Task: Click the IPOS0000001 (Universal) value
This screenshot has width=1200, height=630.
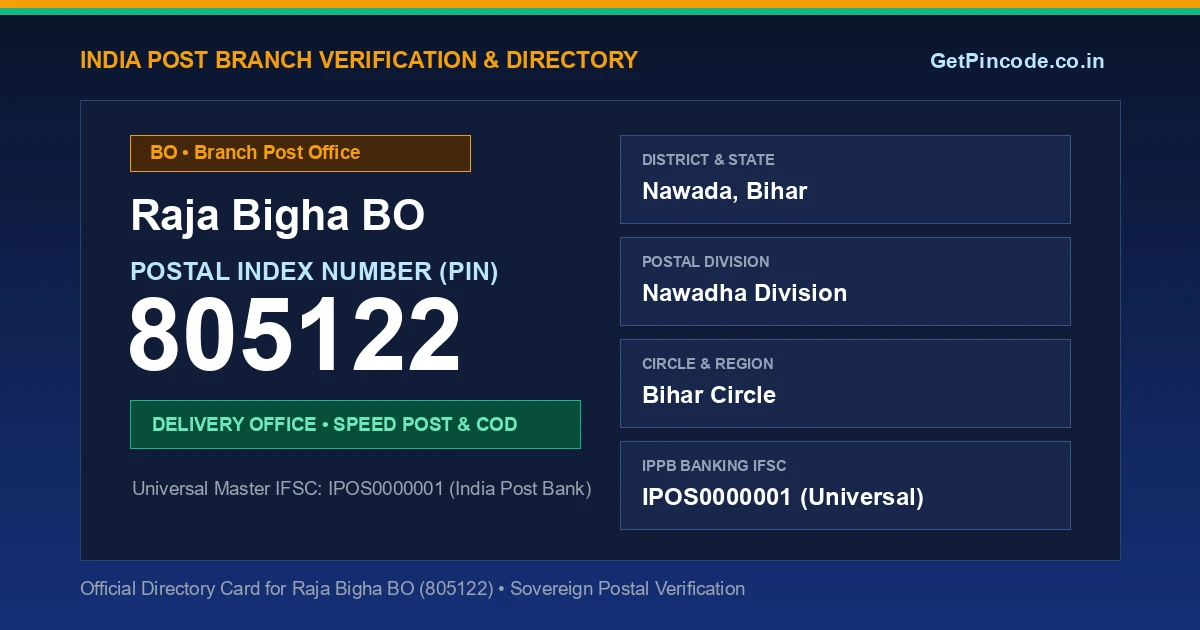Action: click(x=783, y=497)
